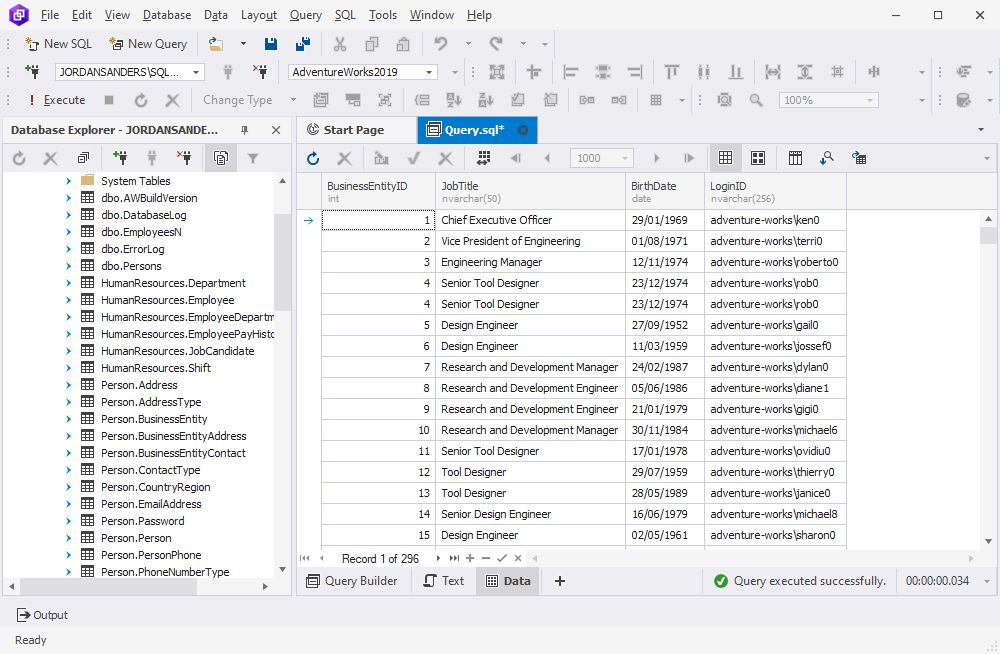
Task: Click the Chief Executive Officer cell
Action: [531, 220]
